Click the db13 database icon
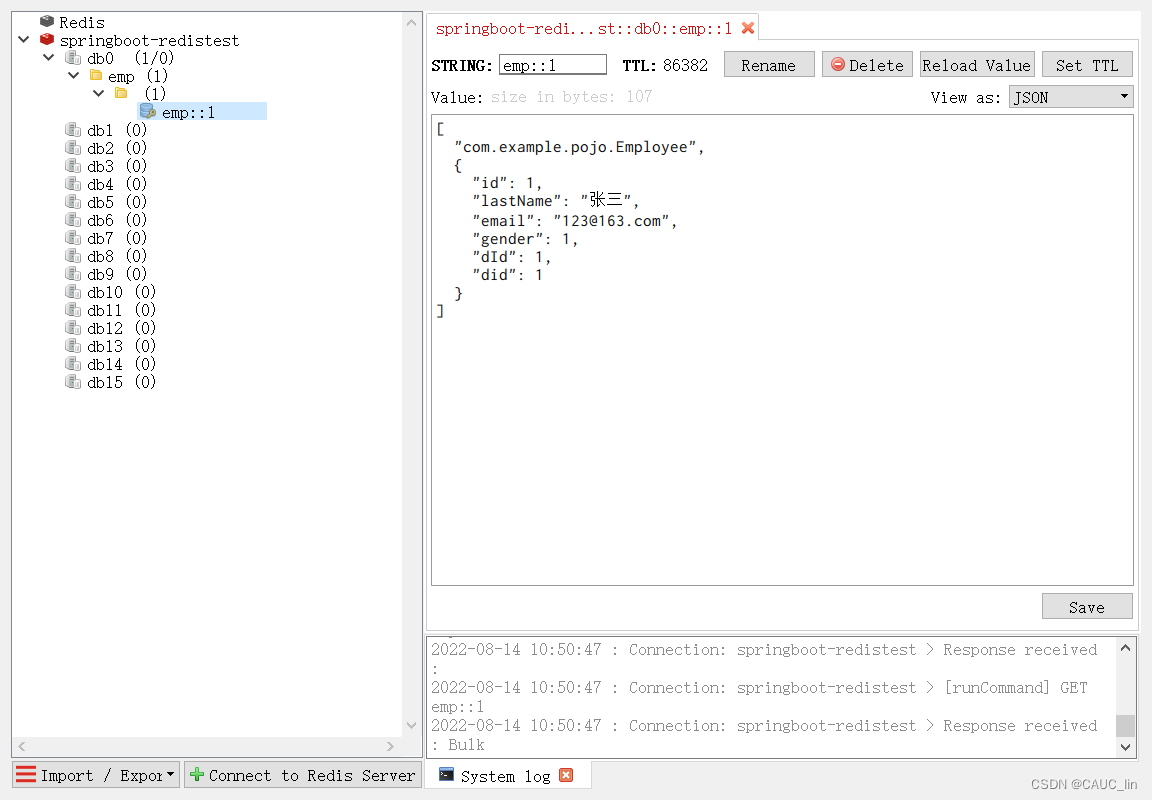Image resolution: width=1152 pixels, height=800 pixels. pyautogui.click(x=73, y=345)
